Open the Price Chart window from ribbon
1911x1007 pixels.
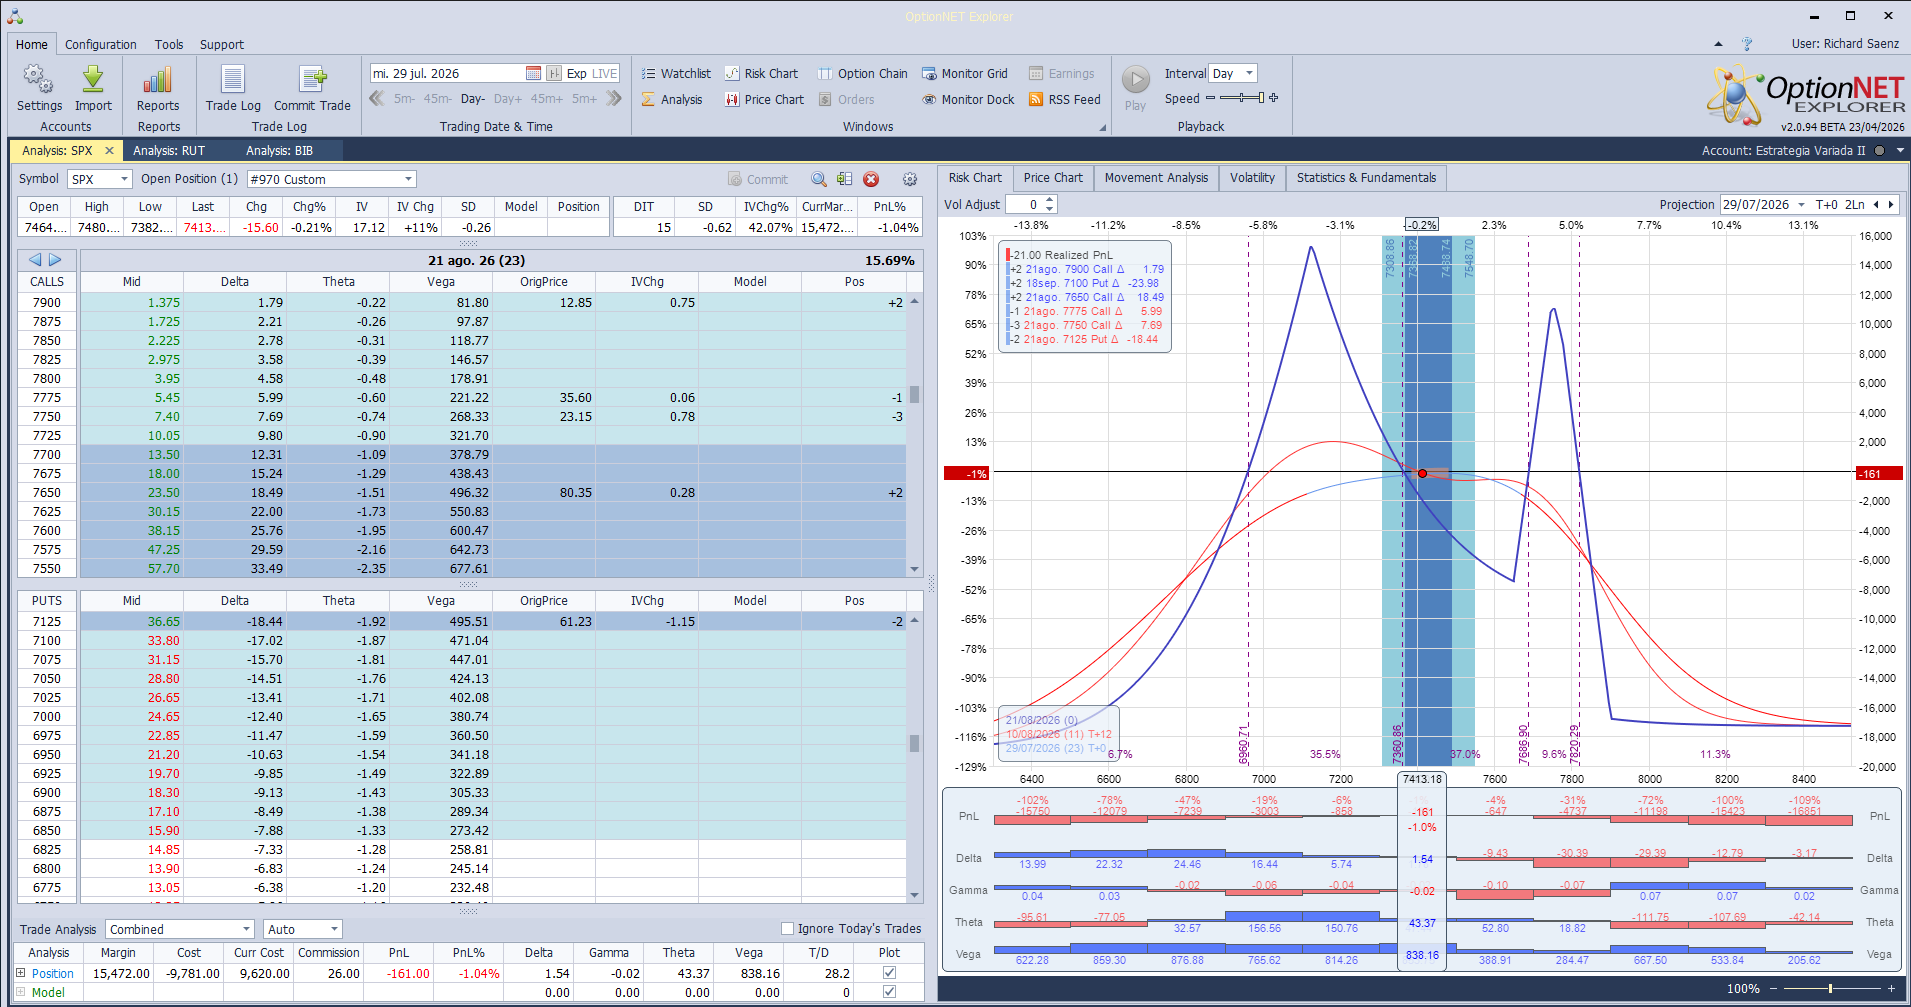tap(764, 99)
